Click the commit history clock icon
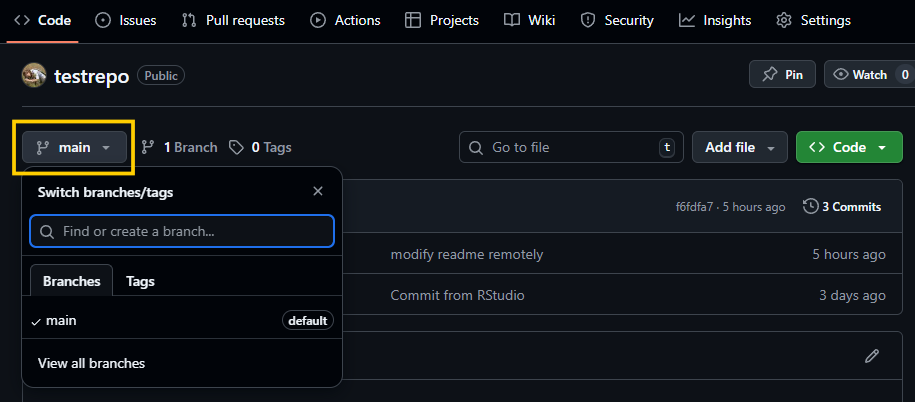The image size is (915, 402). pos(810,206)
